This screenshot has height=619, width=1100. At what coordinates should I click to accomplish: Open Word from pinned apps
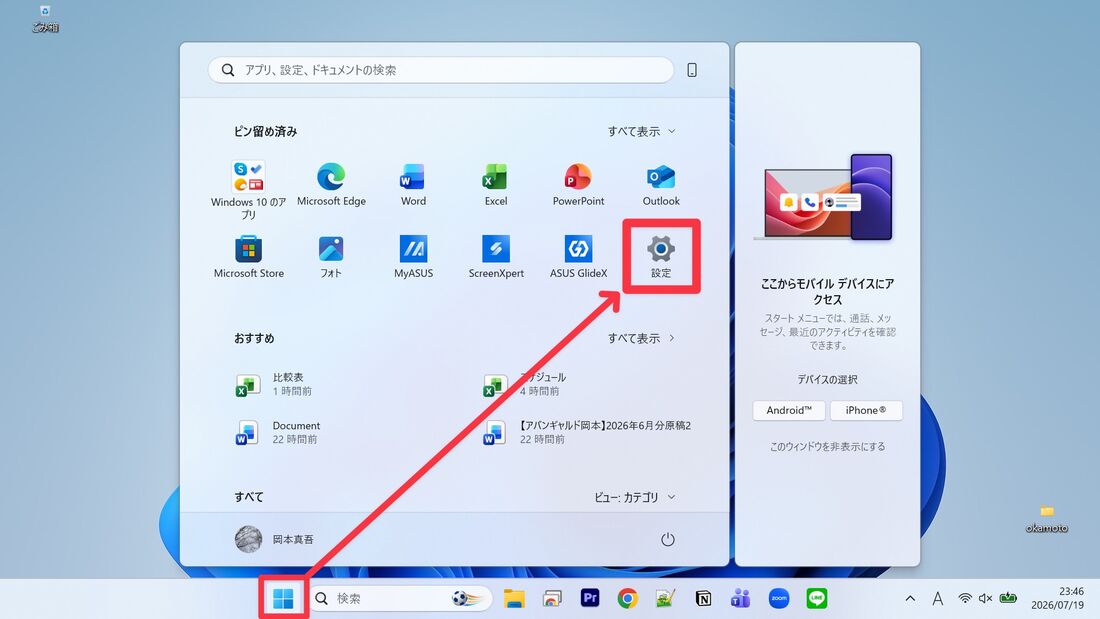(x=413, y=184)
